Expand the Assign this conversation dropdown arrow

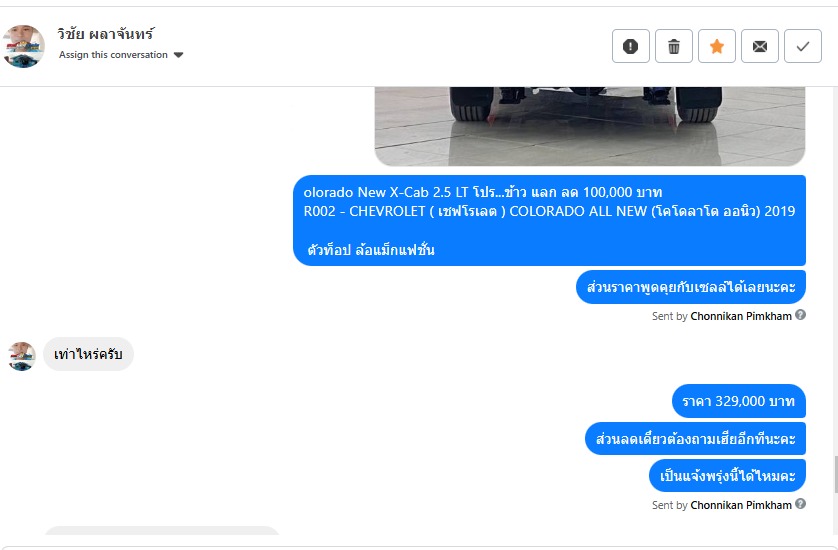coord(179,55)
